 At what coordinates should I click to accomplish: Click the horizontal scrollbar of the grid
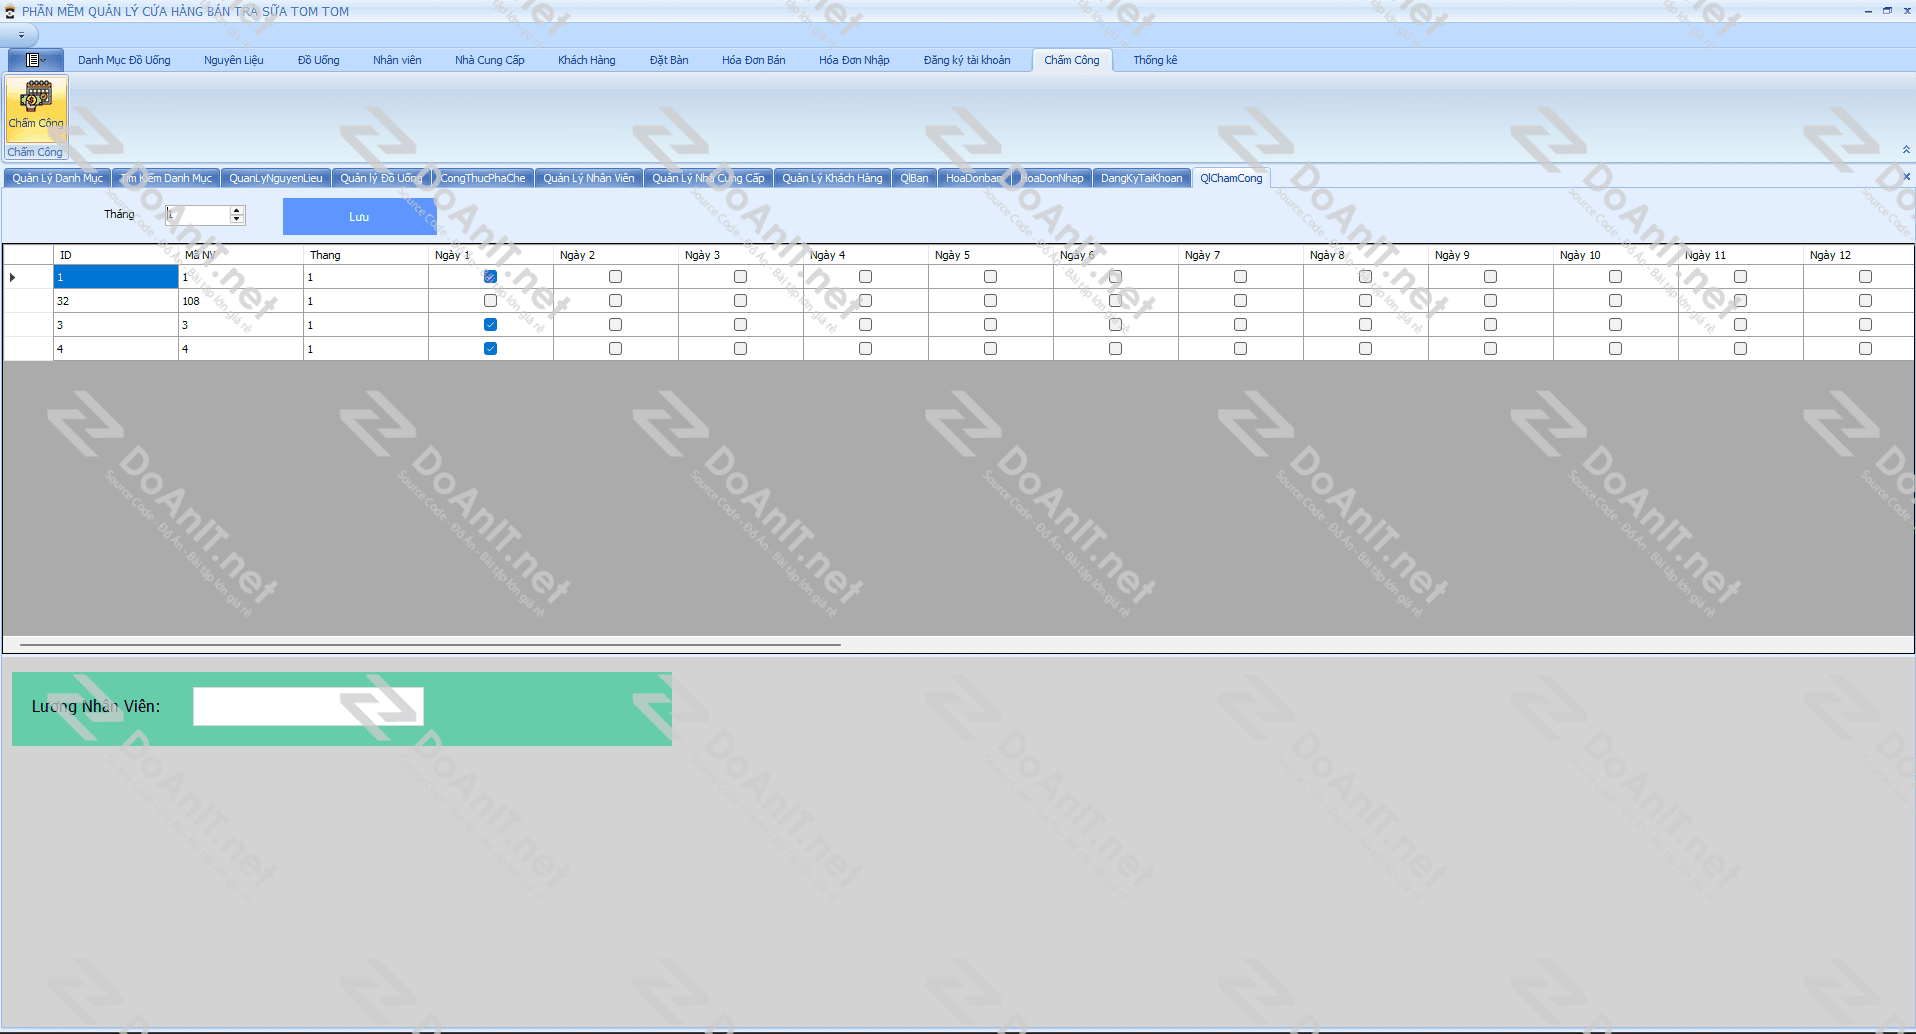click(x=430, y=645)
